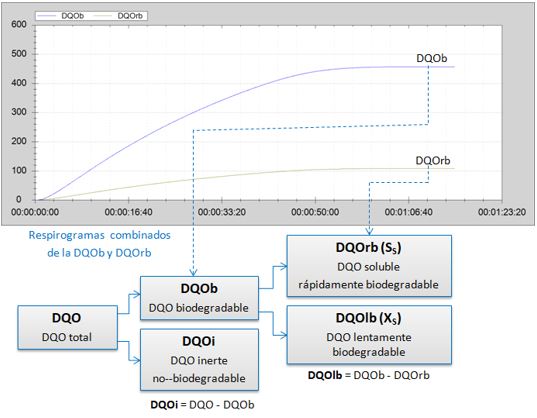Select the DQOb legend label
Image resolution: width=537 pixels, height=418 pixels.
pos(73,16)
